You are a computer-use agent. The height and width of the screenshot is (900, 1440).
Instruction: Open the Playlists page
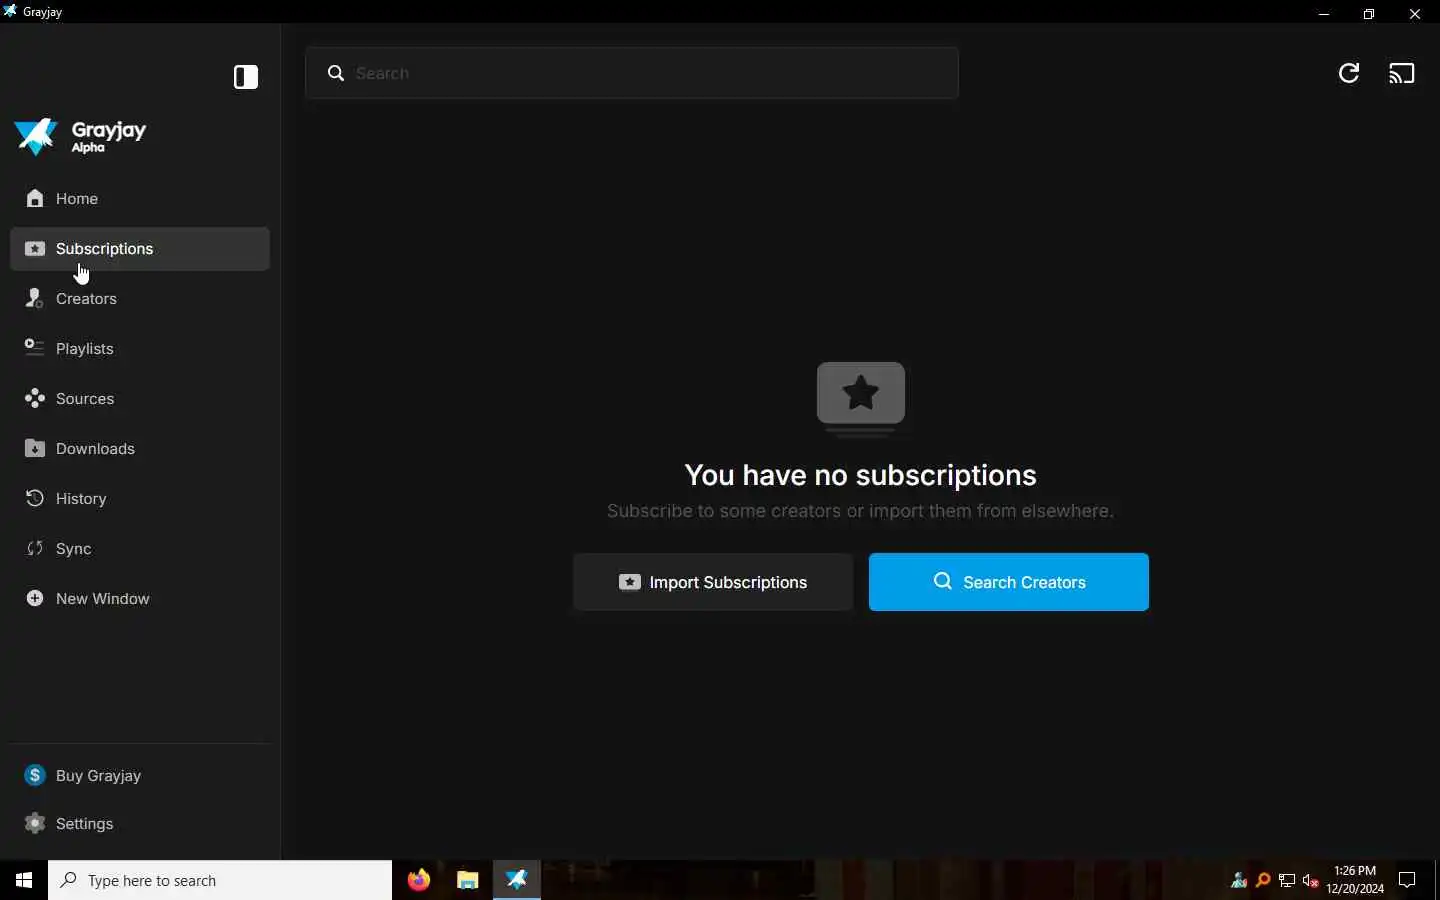click(x=140, y=349)
